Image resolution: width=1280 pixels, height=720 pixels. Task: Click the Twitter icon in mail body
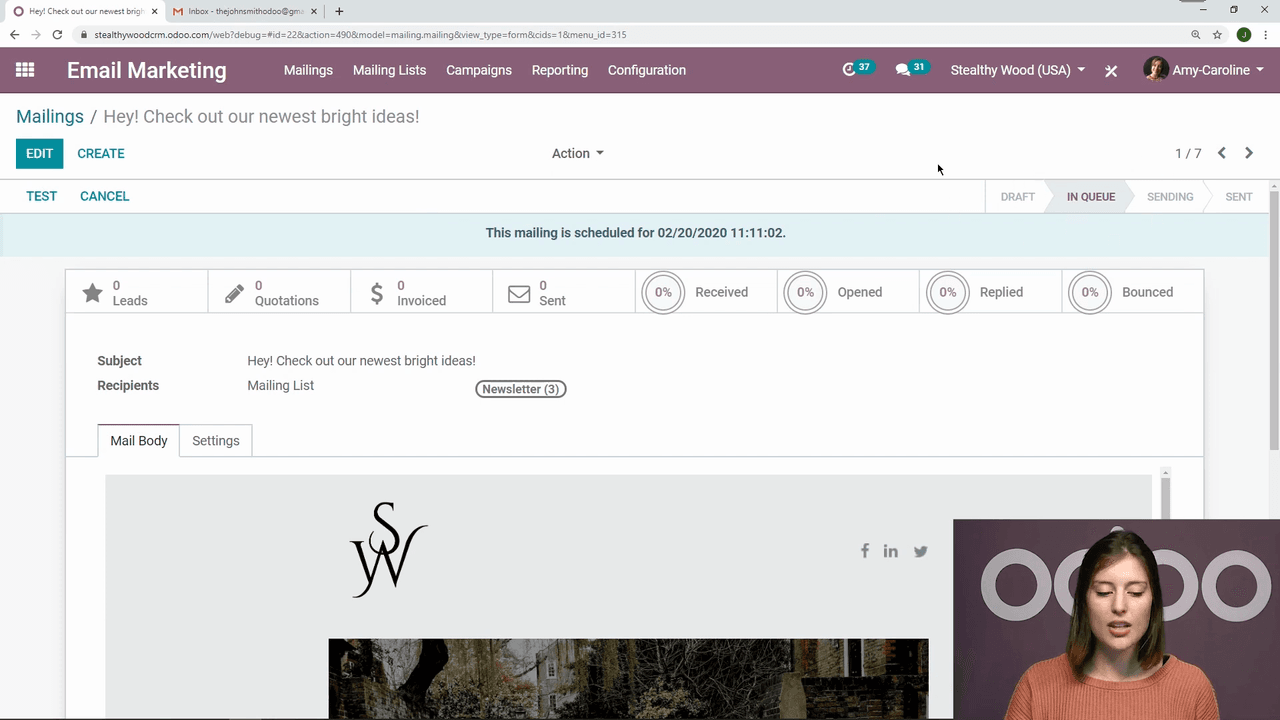(920, 551)
